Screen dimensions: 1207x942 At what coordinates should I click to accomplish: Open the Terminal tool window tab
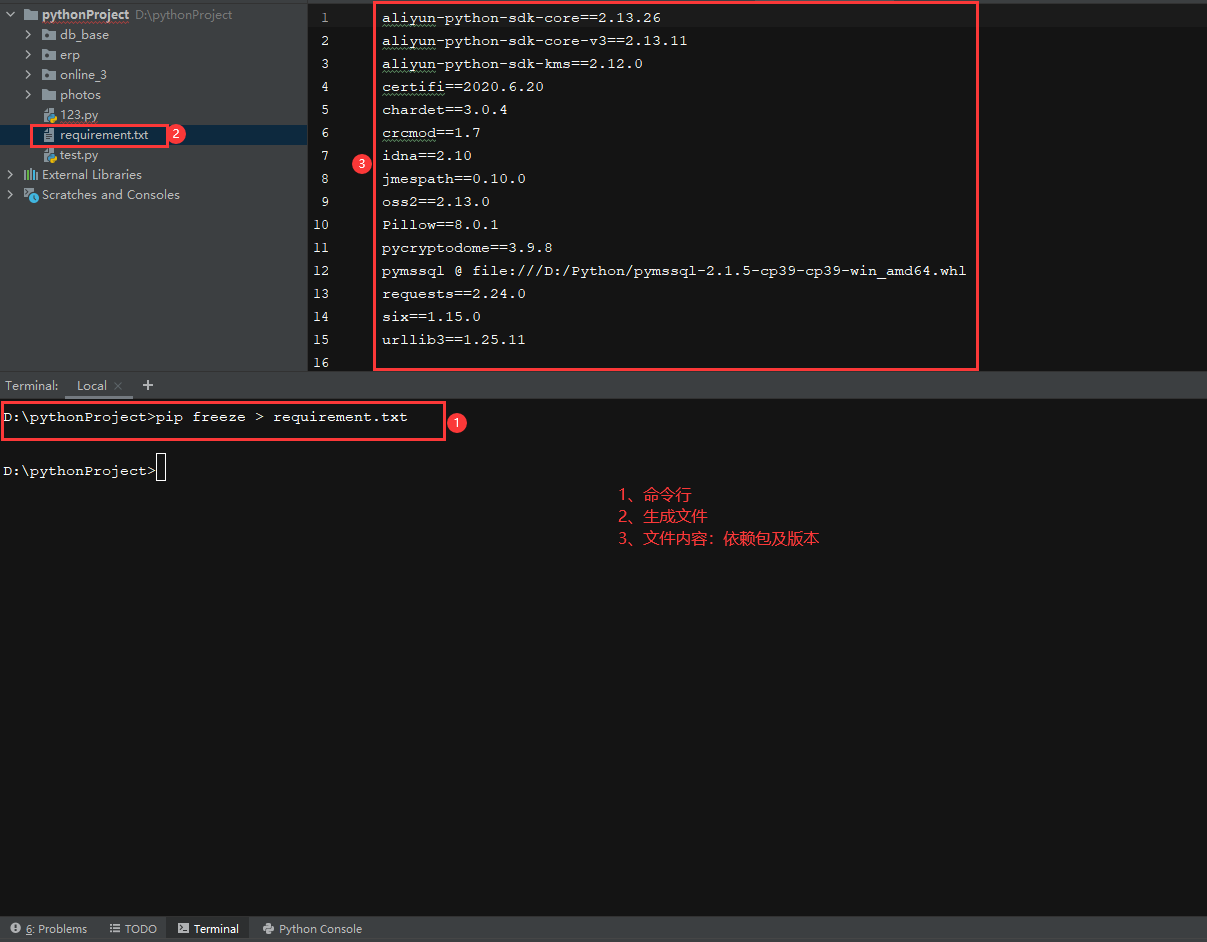click(x=208, y=929)
